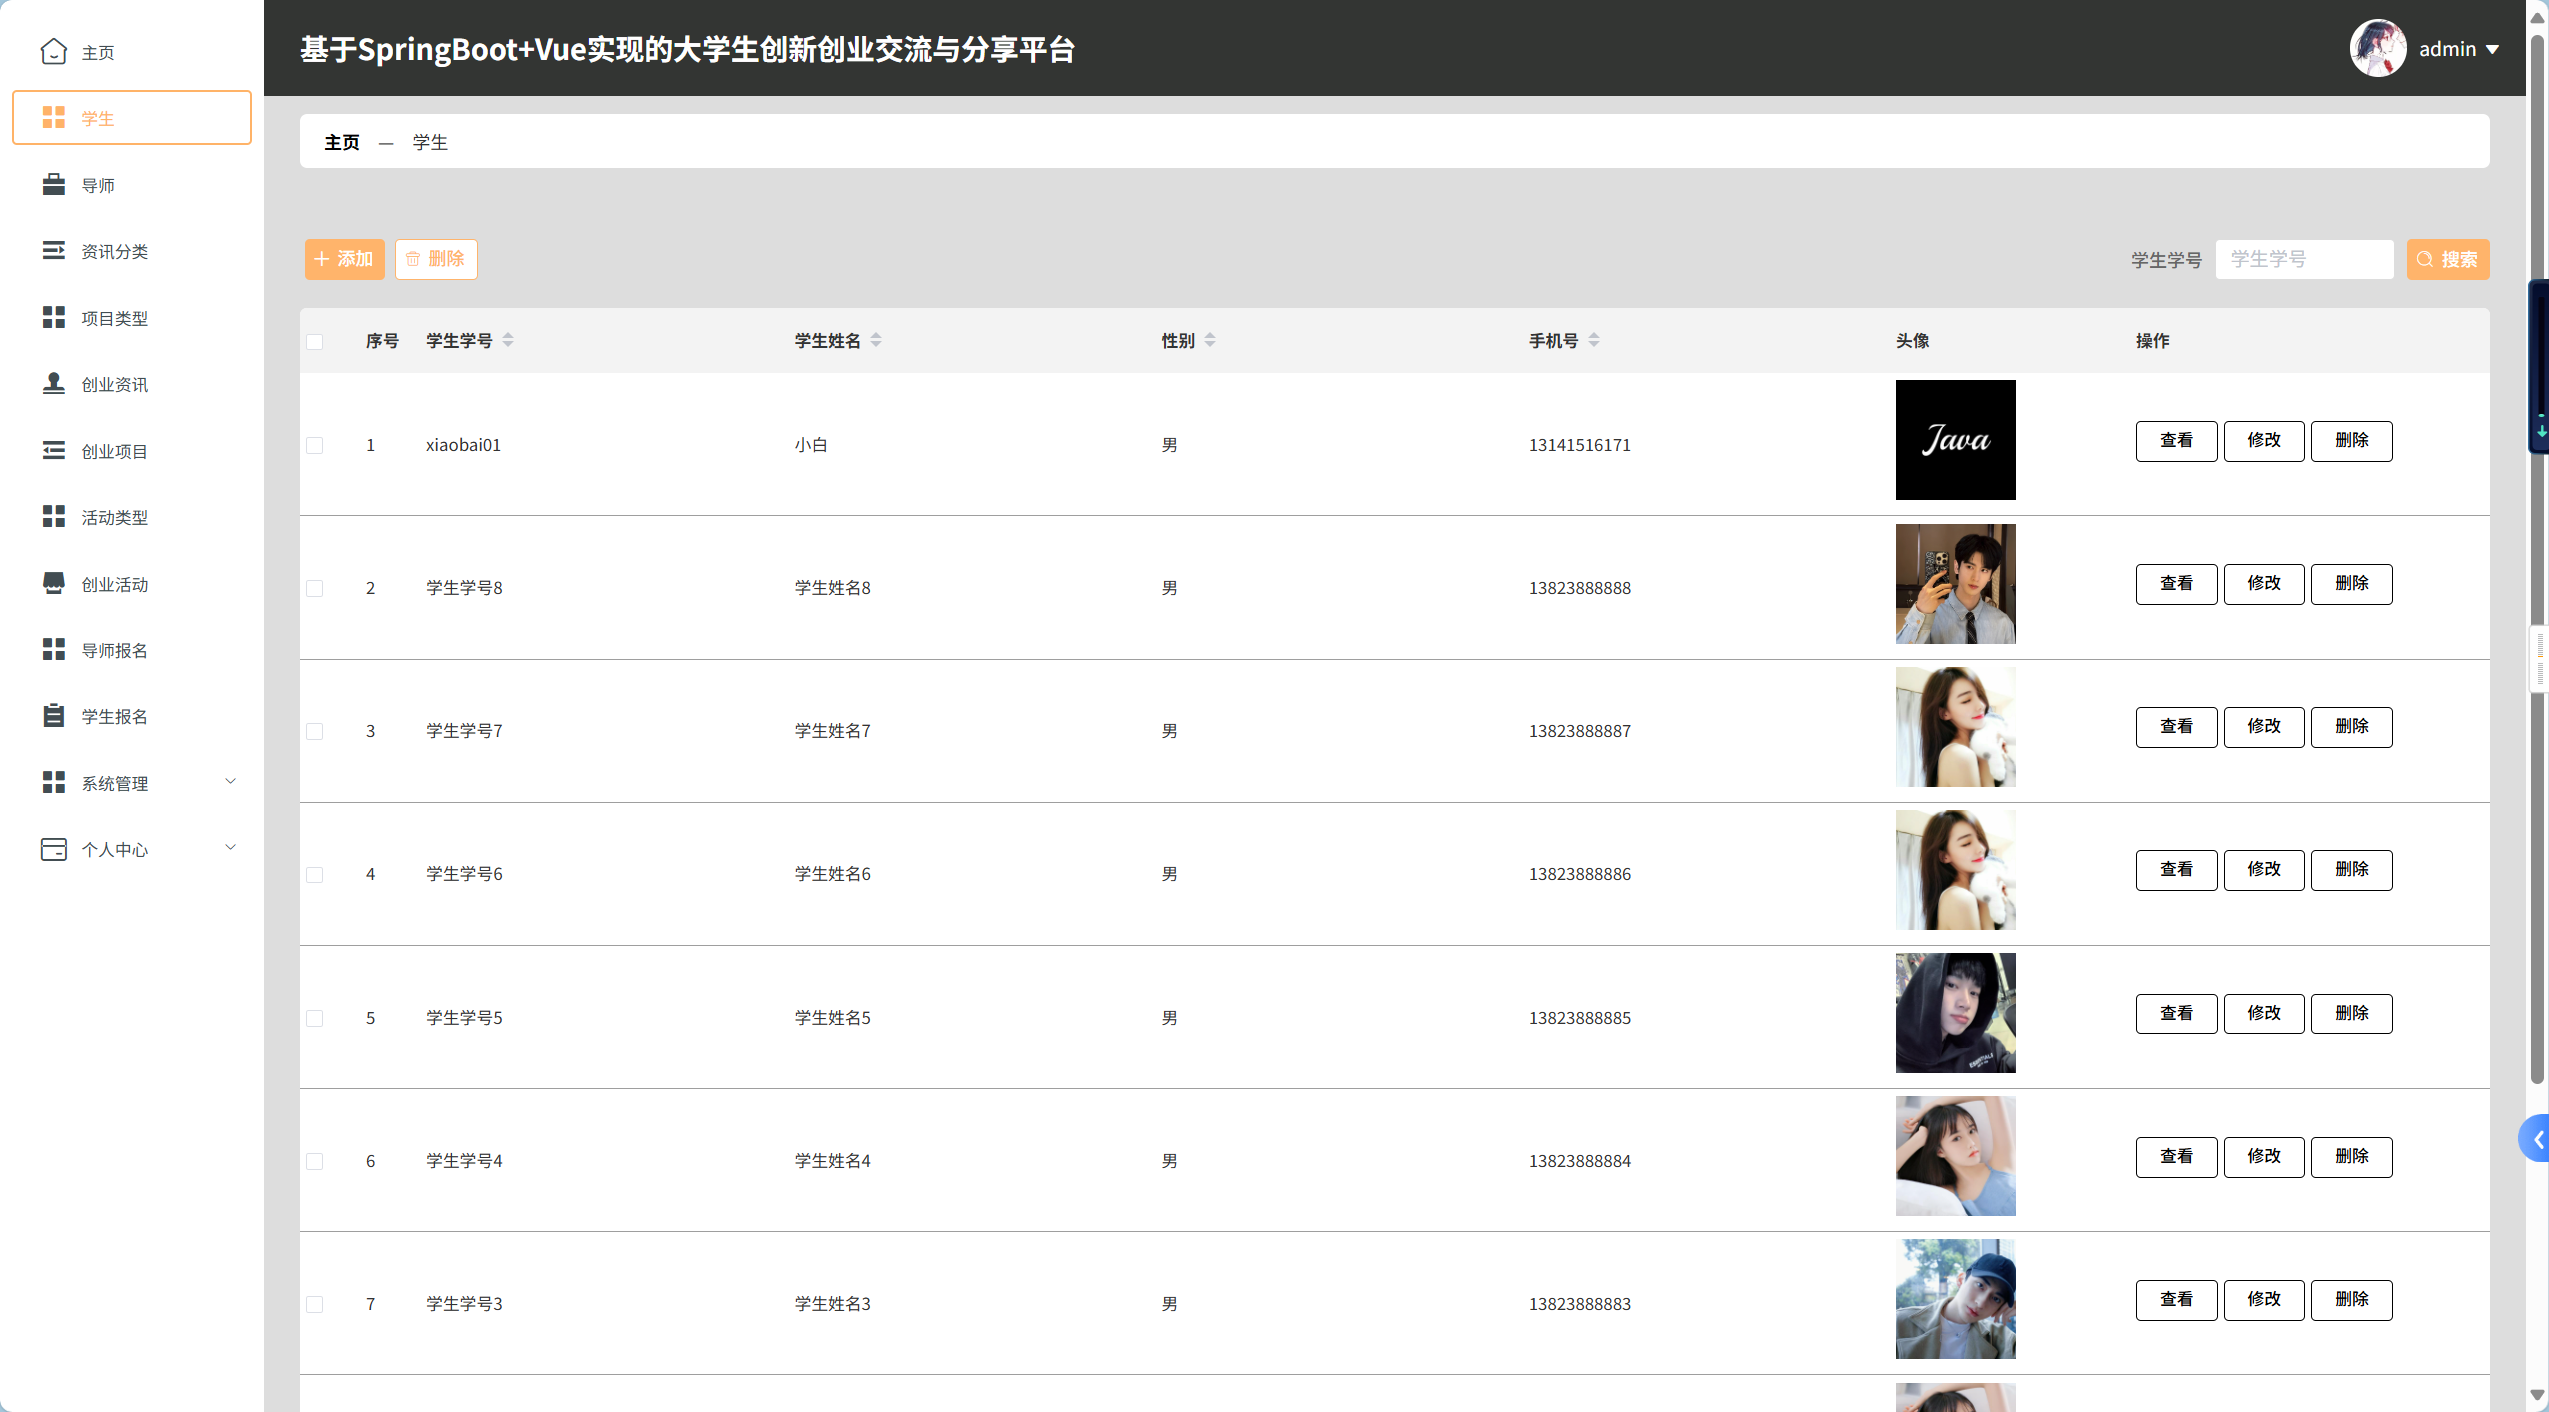
Task: Expand the 系统管理 submenu chevron
Action: tap(231, 782)
